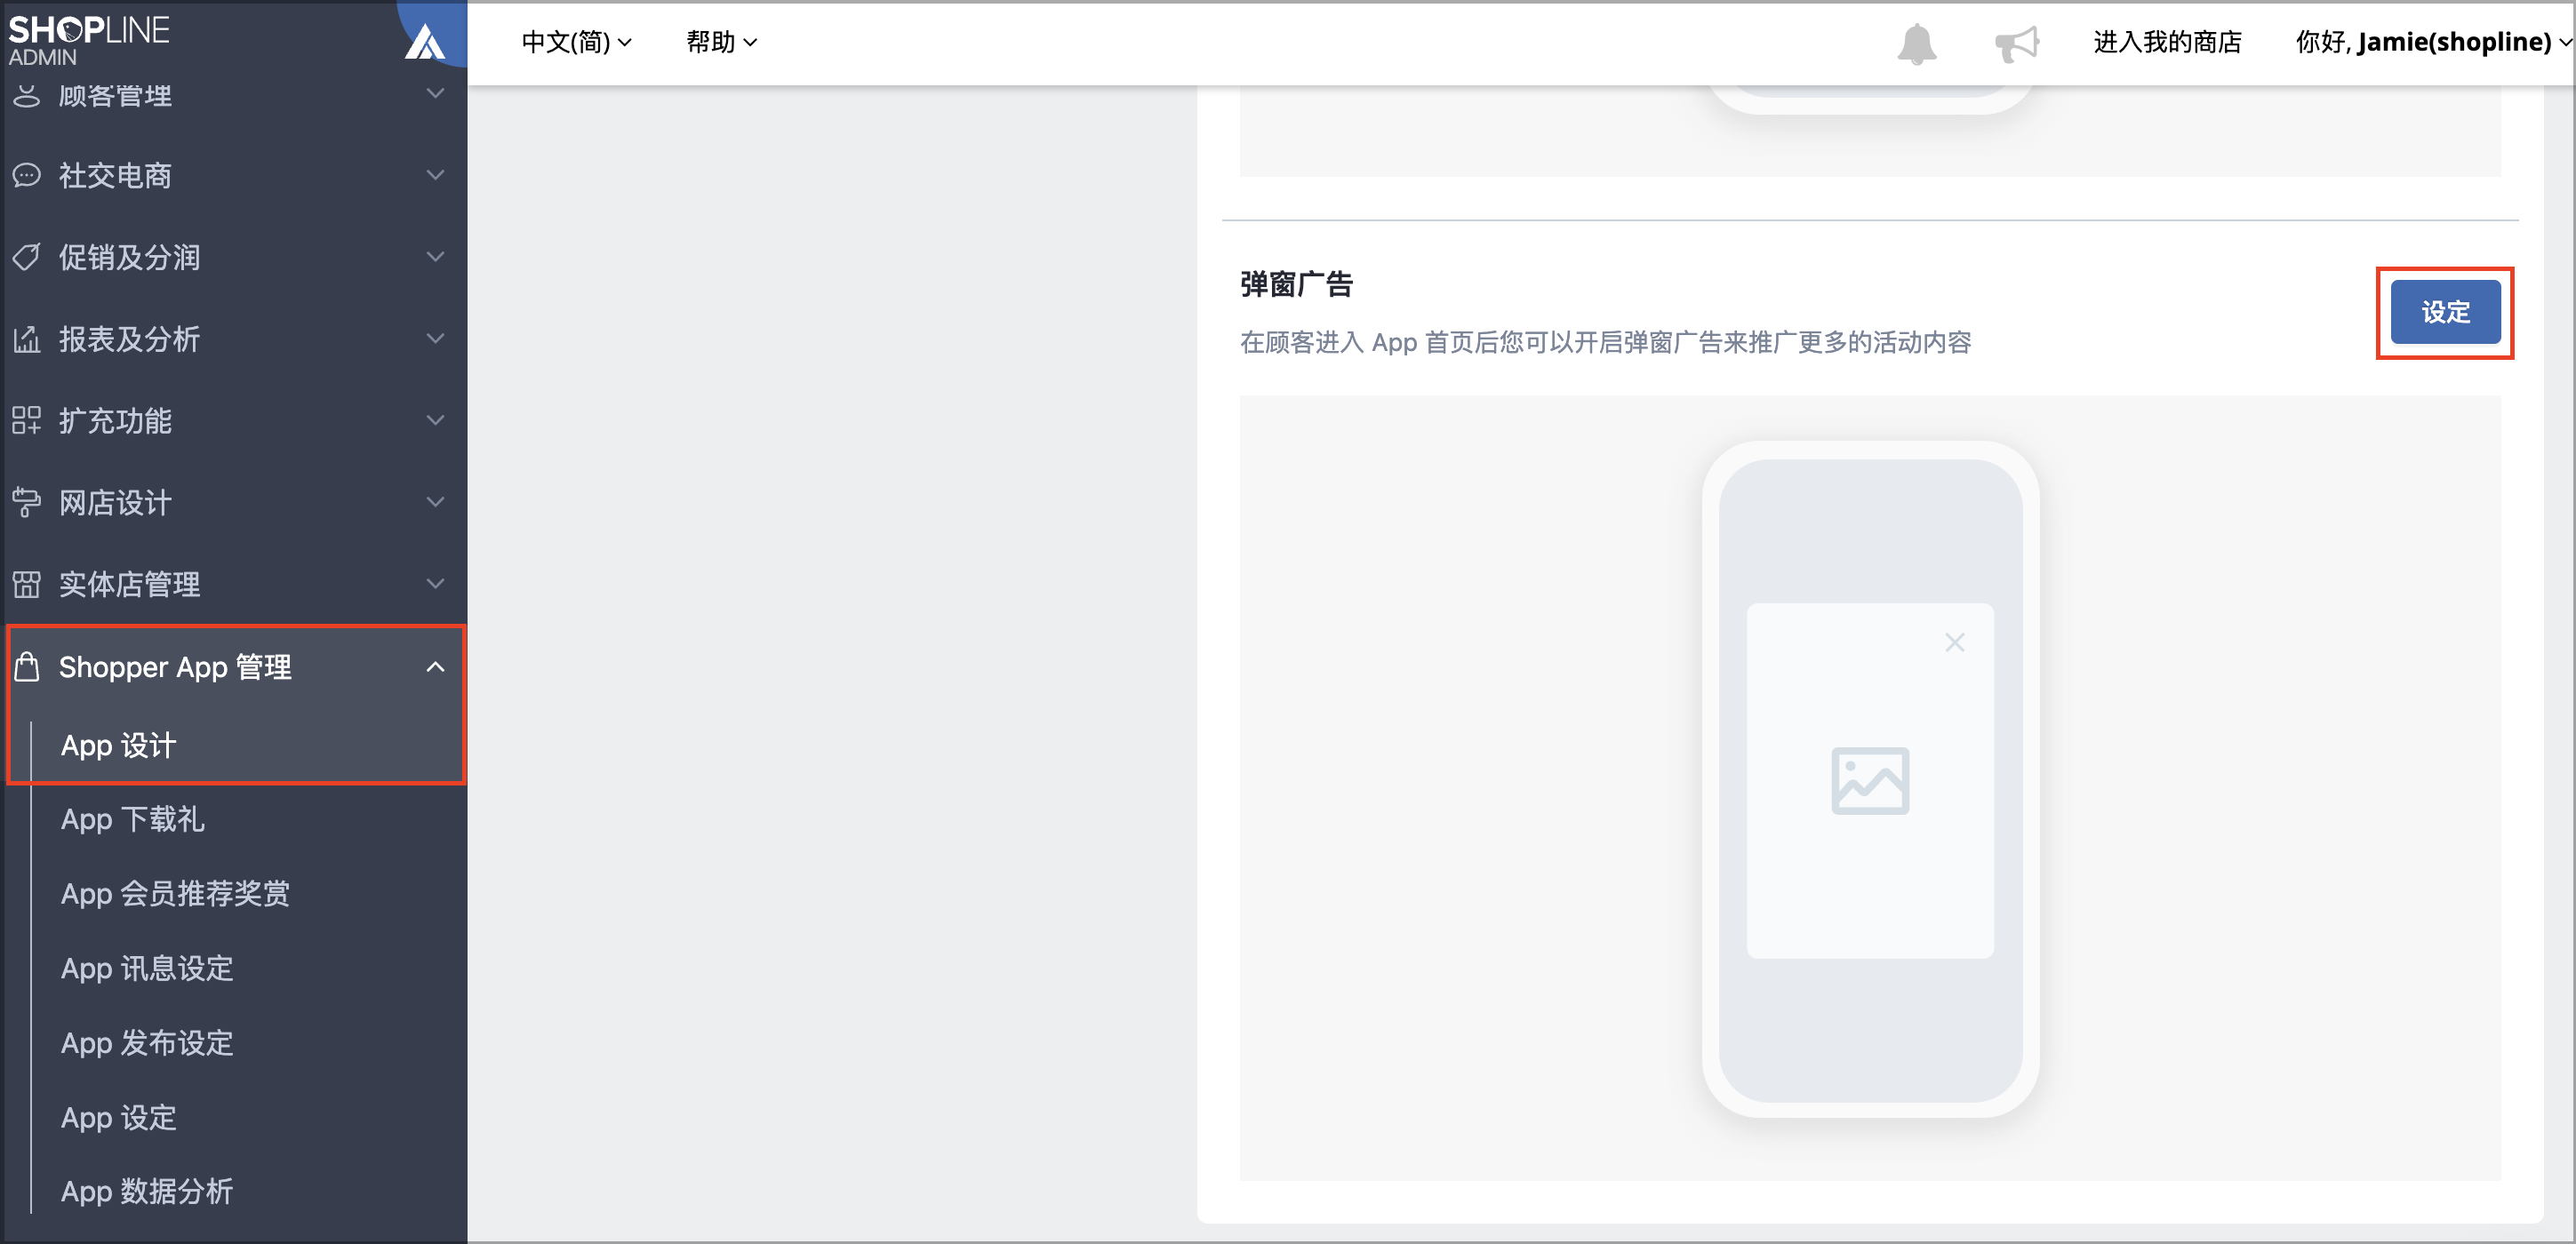Screen dimensions: 2576x1244
Task: Click the physical store shop icon
Action: coord(27,584)
